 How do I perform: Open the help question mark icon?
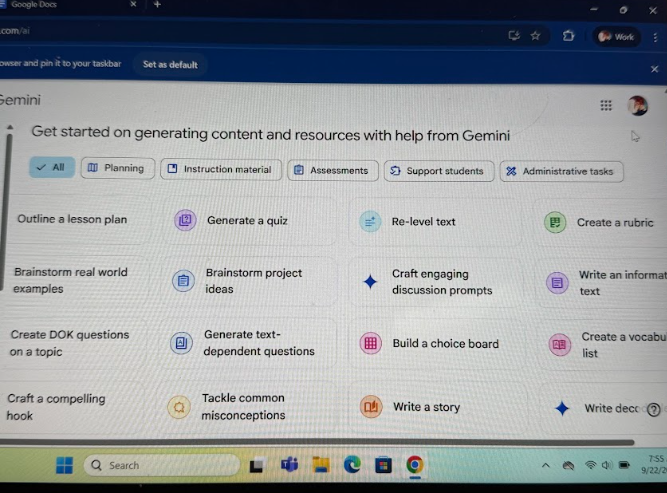[654, 409]
